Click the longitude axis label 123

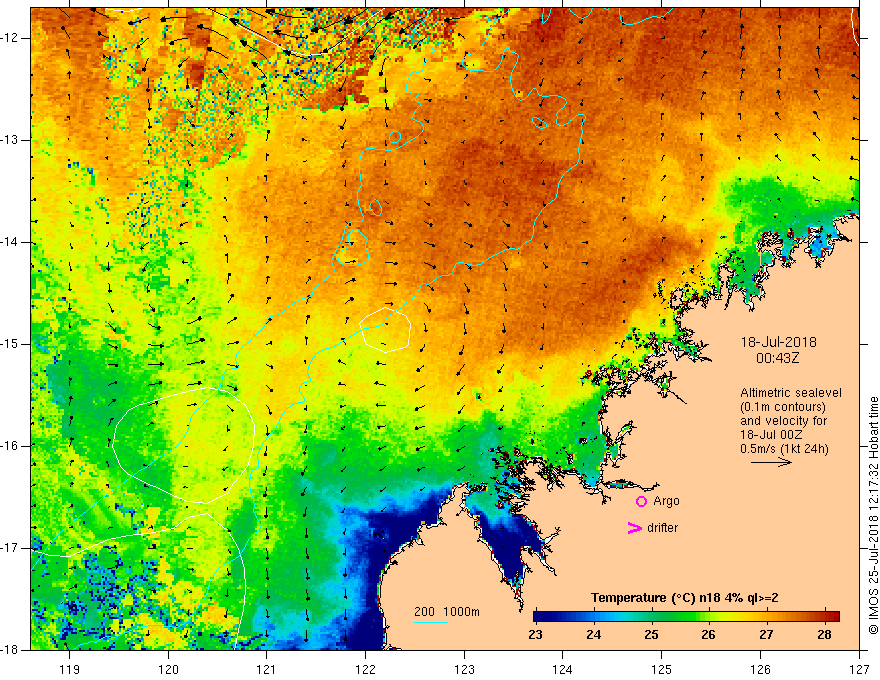point(464,669)
